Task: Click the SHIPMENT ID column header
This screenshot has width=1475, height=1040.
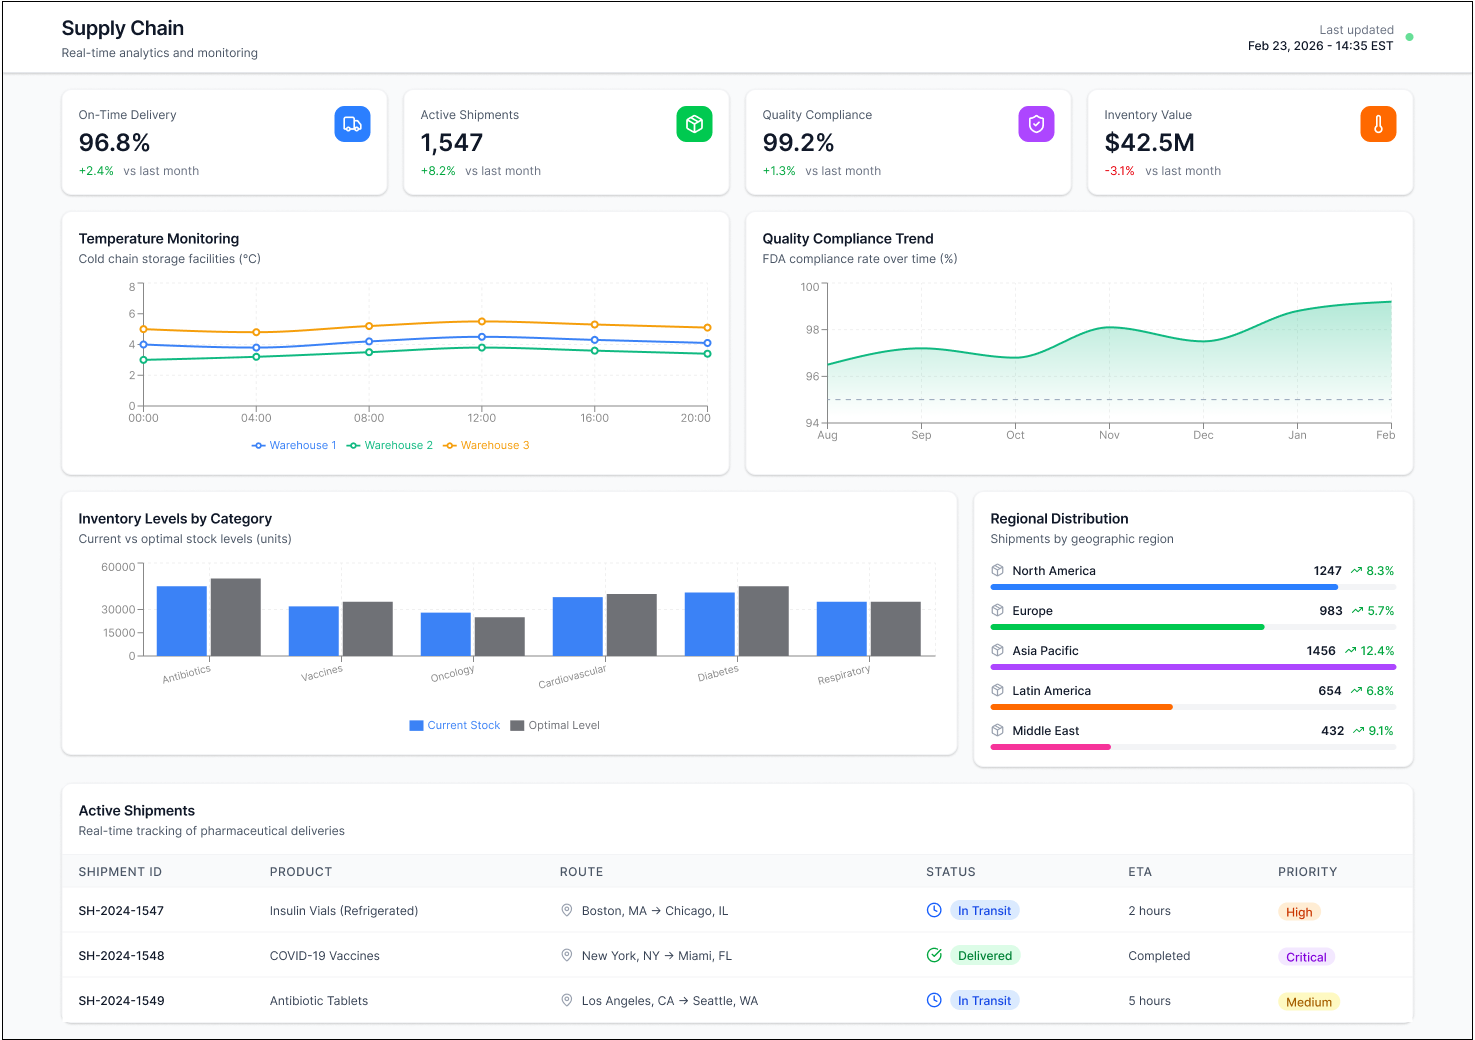Action: pos(120,871)
